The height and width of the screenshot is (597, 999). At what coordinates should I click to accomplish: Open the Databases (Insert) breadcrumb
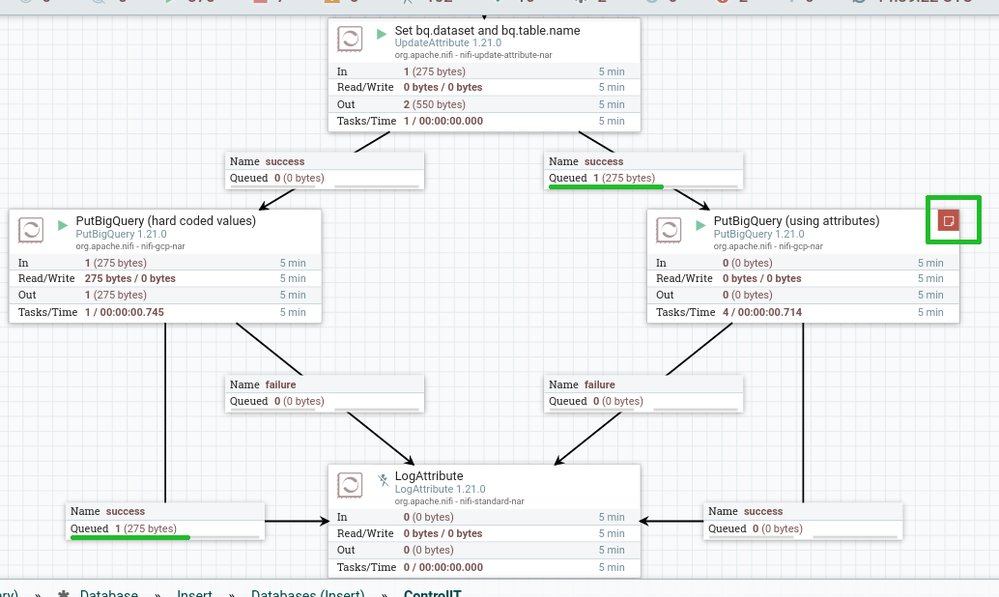point(308,593)
